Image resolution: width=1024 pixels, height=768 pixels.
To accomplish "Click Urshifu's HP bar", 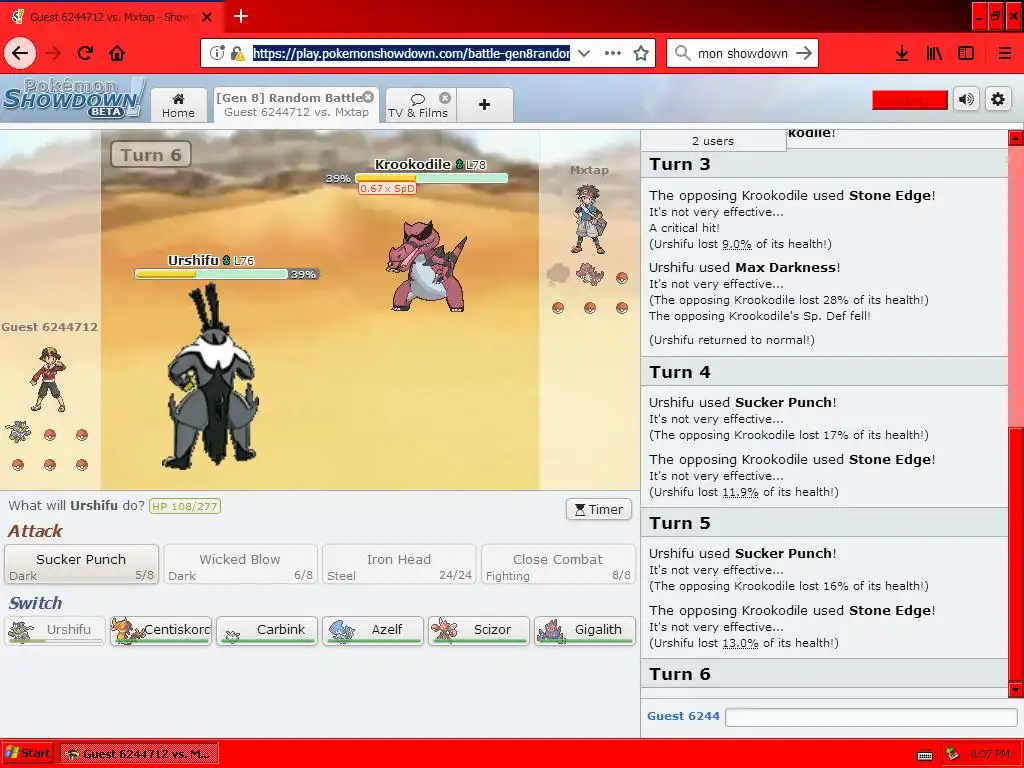I will [x=211, y=274].
